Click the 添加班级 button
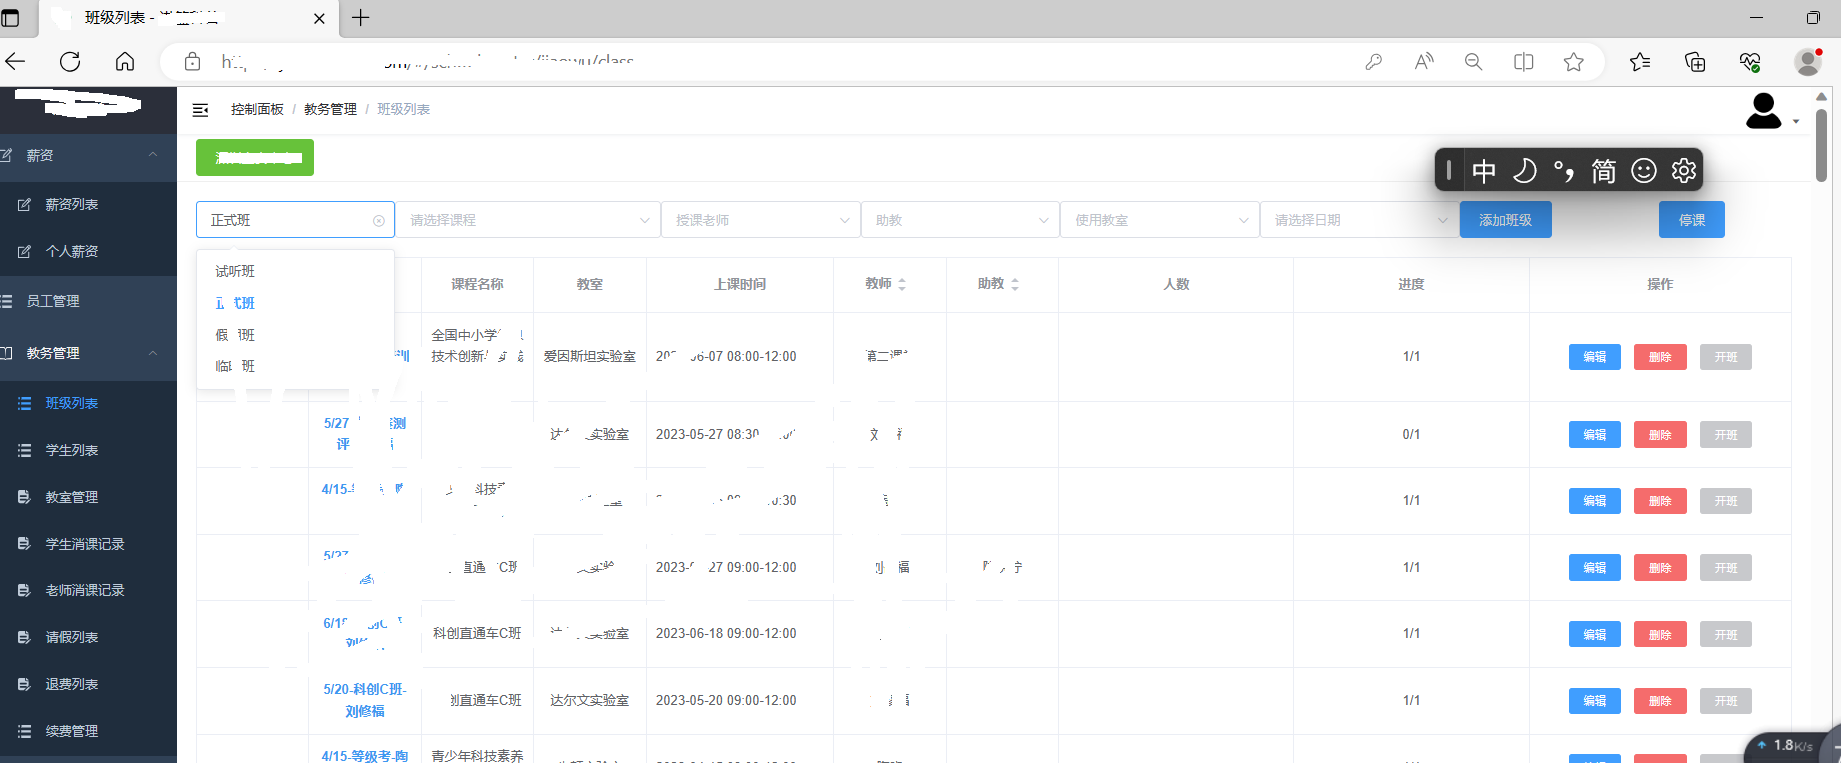This screenshot has height=763, width=1841. point(1505,220)
